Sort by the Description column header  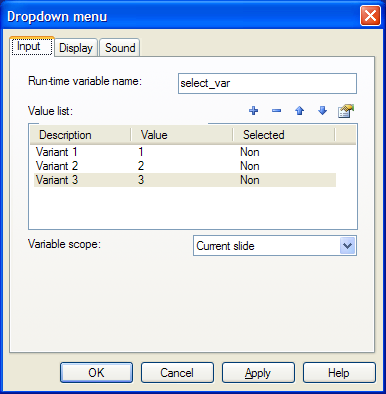tap(80, 135)
